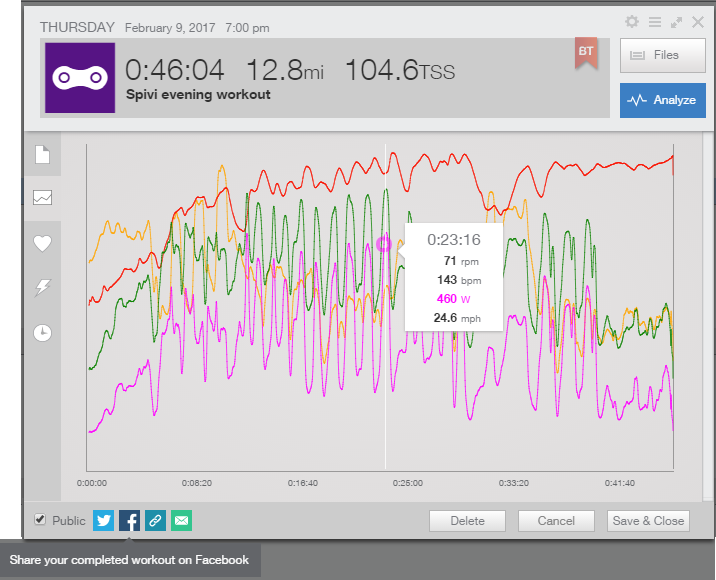This screenshot has height=580, width=716.
Task: Share workout via Twitter icon
Action: tap(104, 520)
